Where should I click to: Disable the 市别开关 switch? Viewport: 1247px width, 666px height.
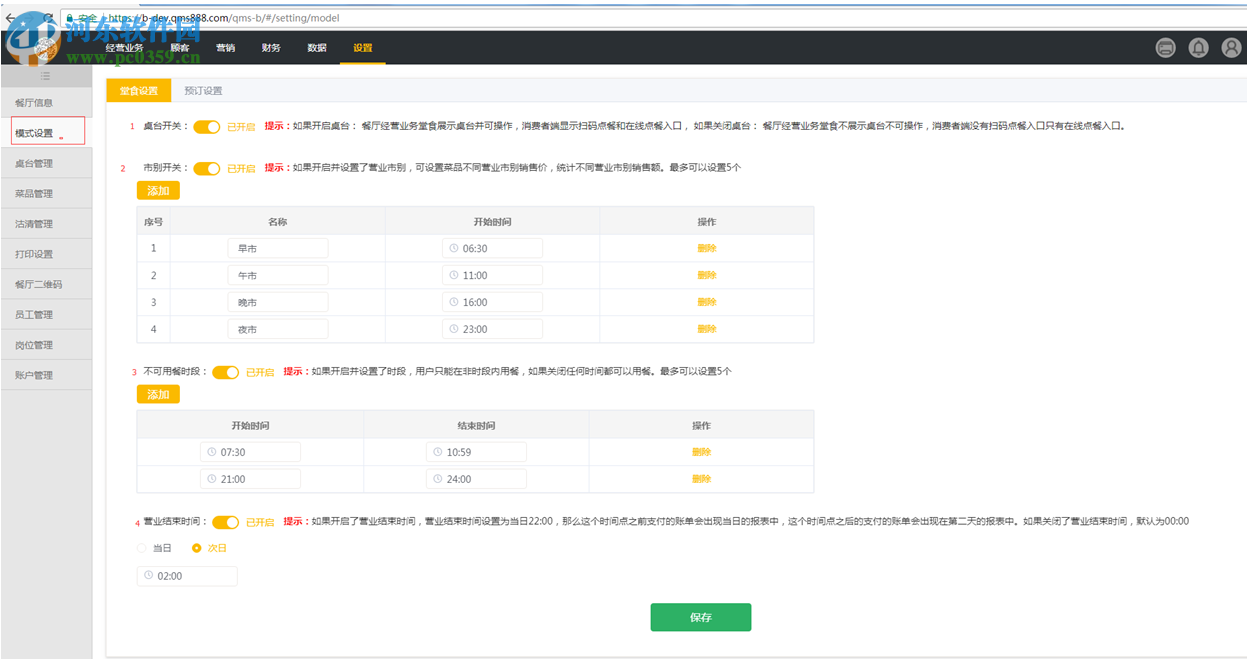pyautogui.click(x=206, y=168)
